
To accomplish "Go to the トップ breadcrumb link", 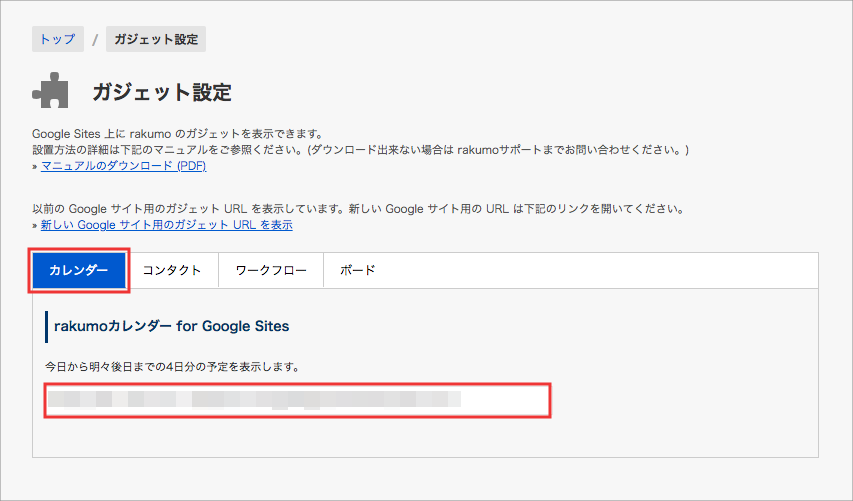I will [x=58, y=39].
